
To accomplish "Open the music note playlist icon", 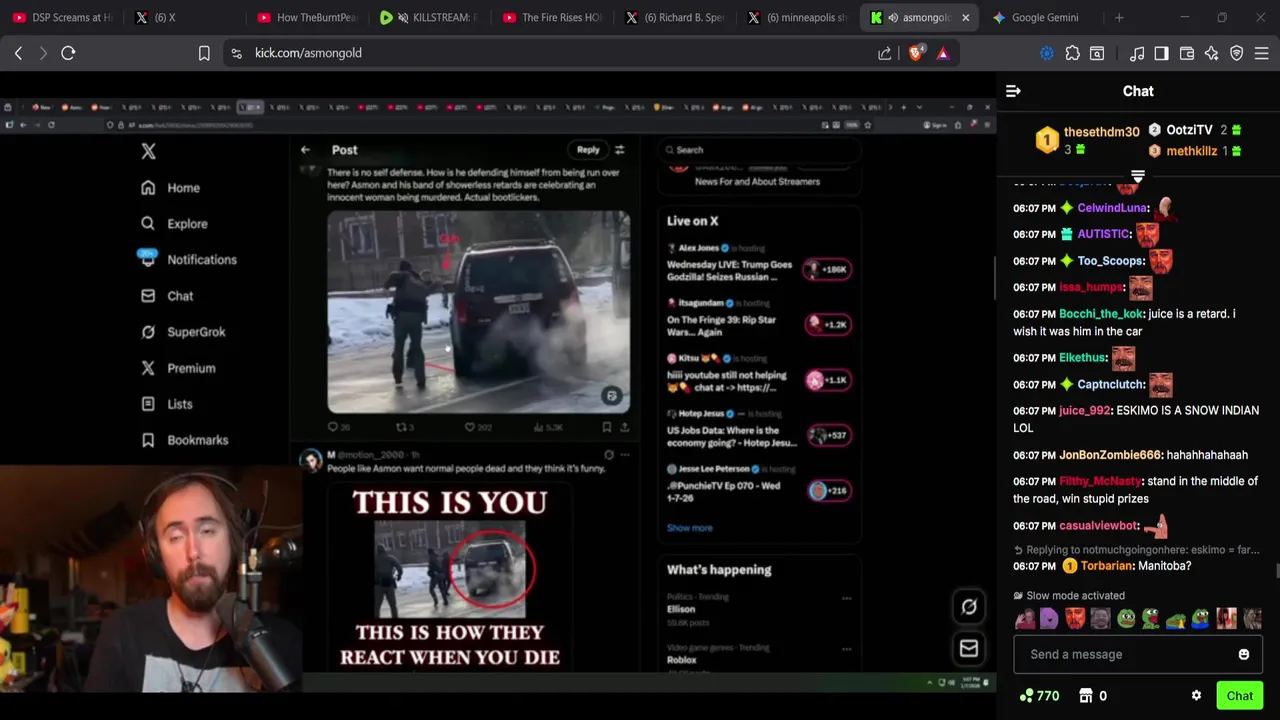I will click(1137, 53).
